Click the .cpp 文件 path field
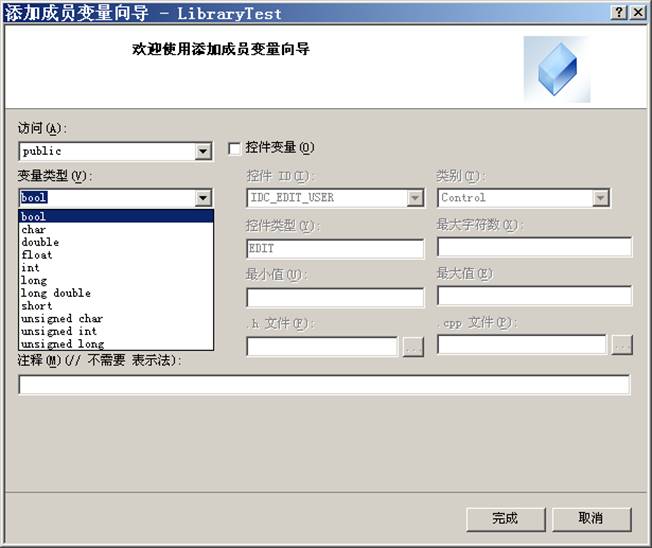Image resolution: width=652 pixels, height=548 pixels. [522, 345]
